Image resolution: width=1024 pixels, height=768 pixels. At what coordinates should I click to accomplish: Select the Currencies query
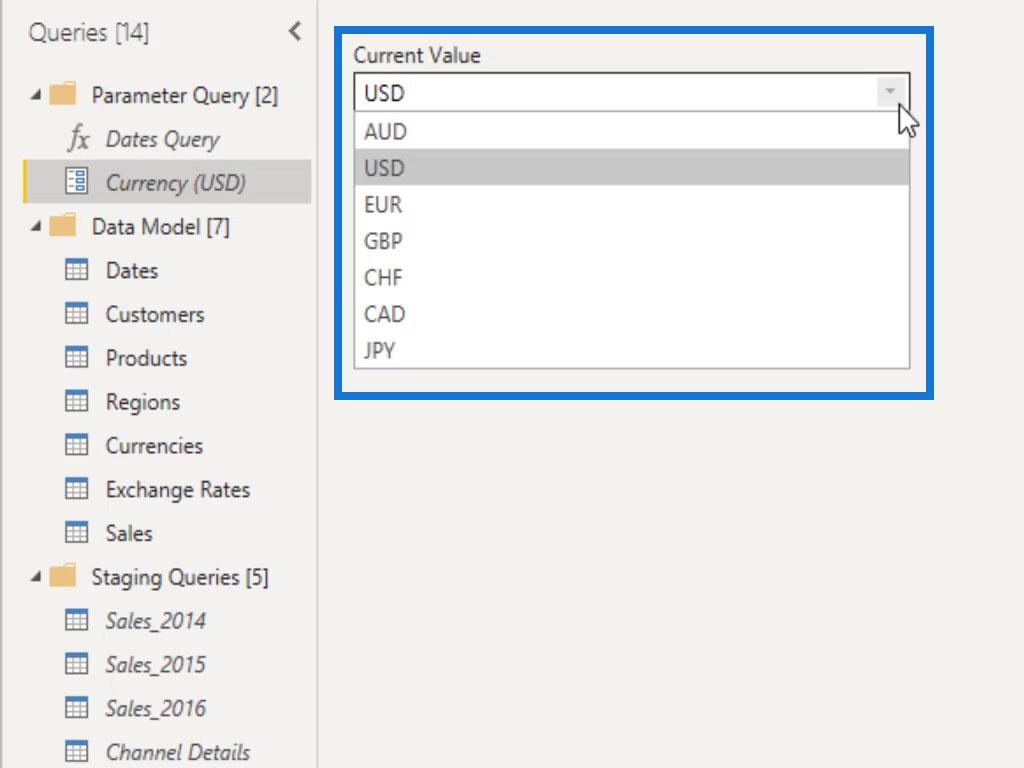[154, 446]
